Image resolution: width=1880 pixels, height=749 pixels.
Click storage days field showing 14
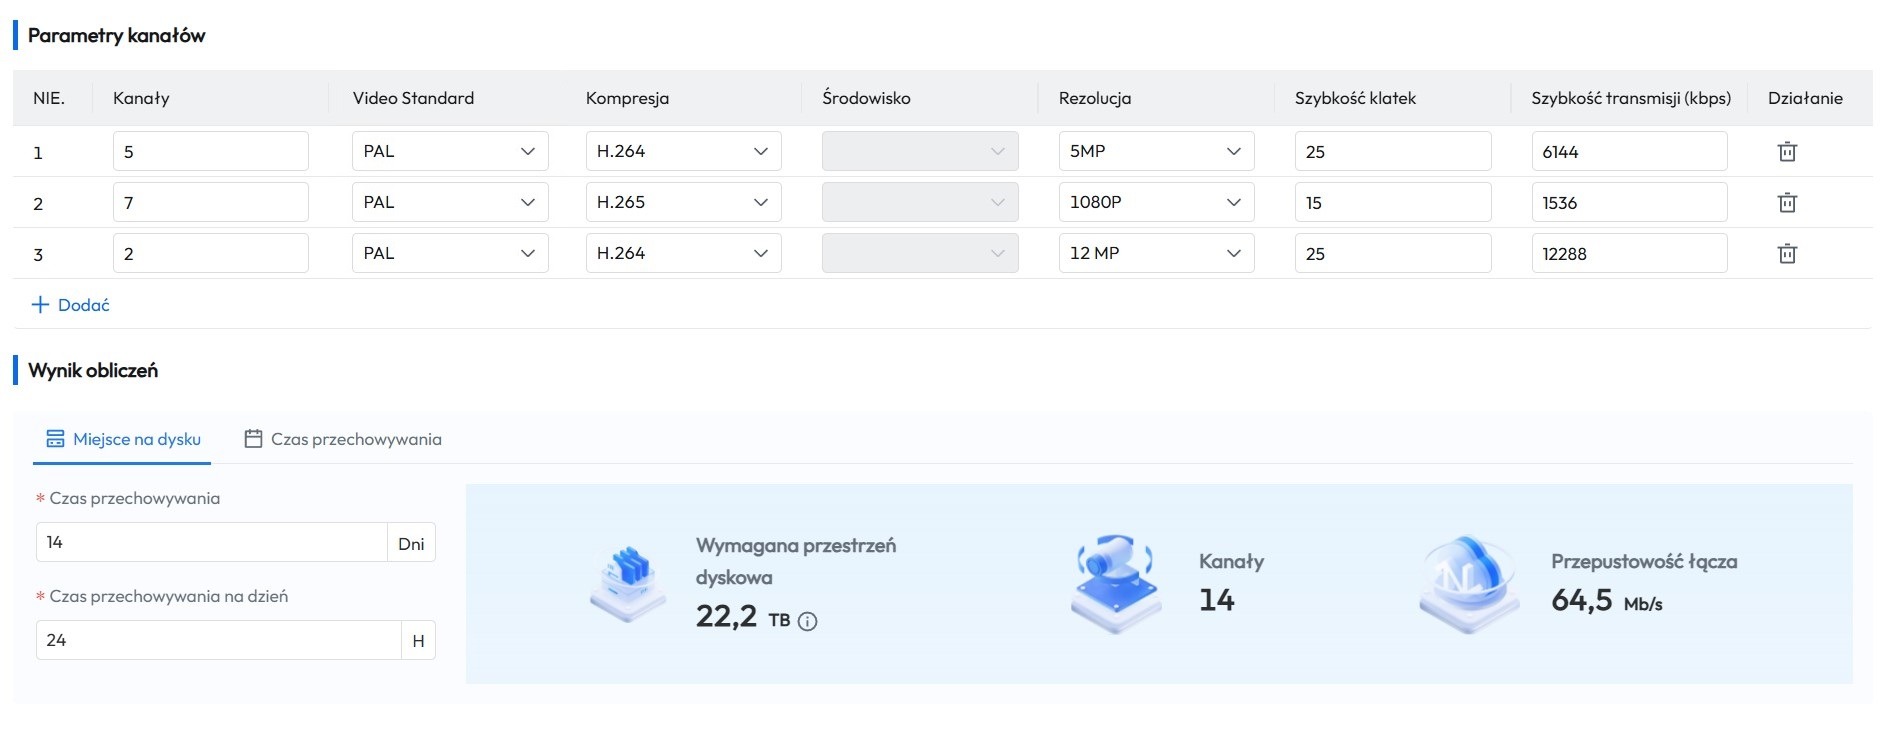coord(211,542)
